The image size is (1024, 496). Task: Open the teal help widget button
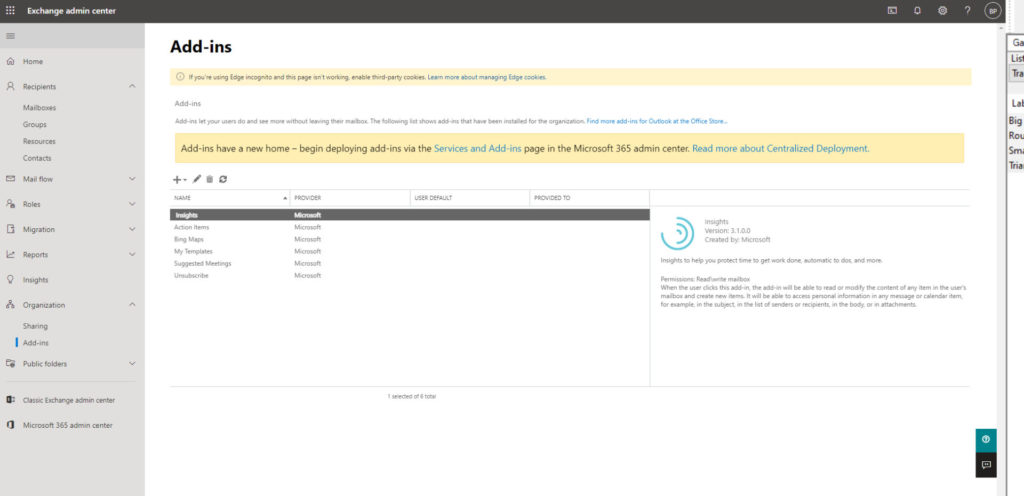[x=985, y=440]
